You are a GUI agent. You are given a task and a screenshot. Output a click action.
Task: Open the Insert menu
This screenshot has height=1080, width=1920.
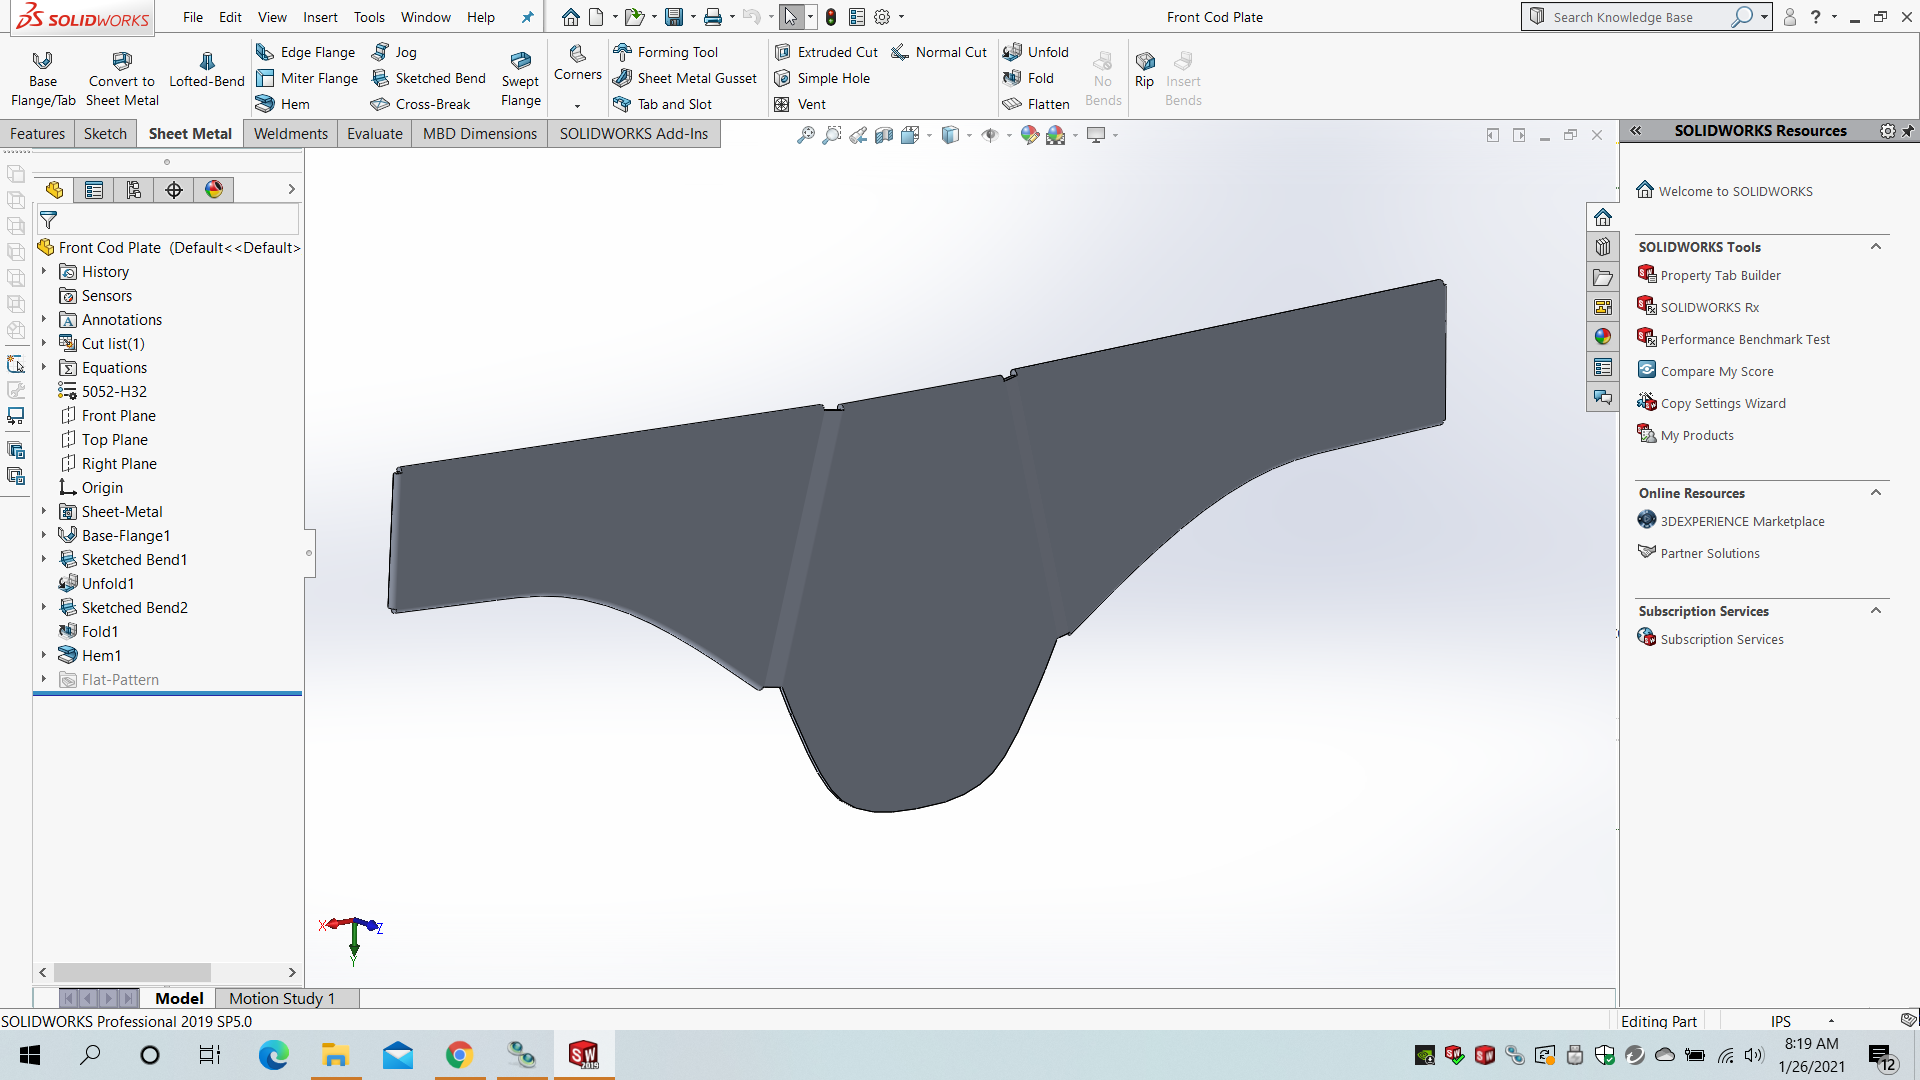320,17
